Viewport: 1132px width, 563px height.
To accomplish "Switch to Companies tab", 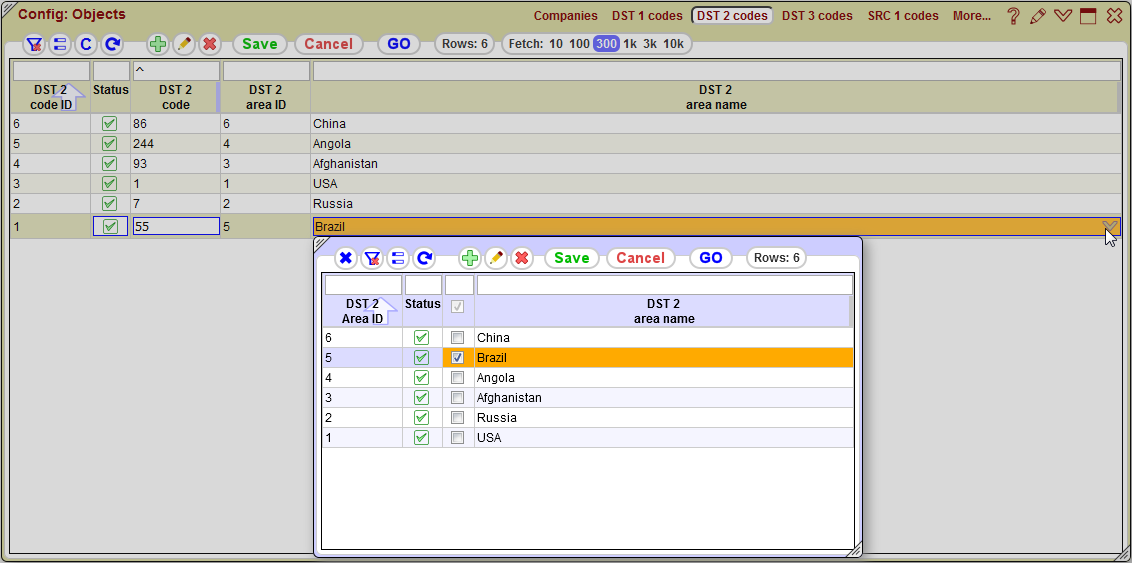I will pyautogui.click(x=565, y=16).
